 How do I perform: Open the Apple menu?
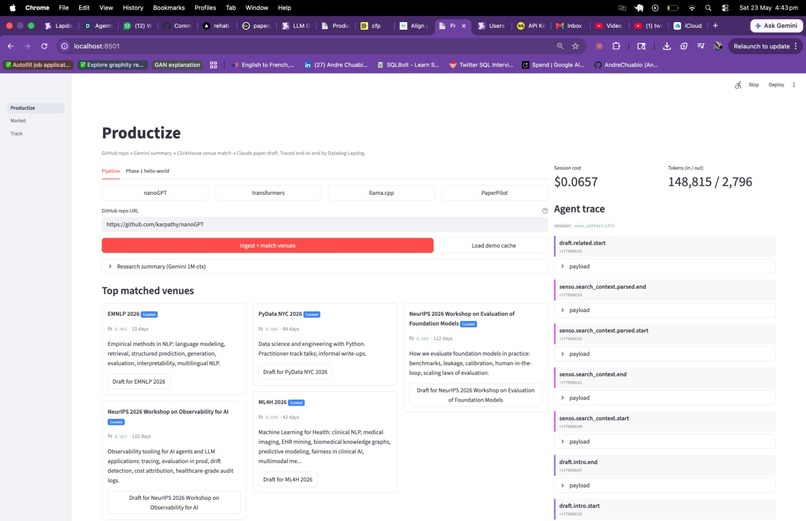(x=12, y=8)
